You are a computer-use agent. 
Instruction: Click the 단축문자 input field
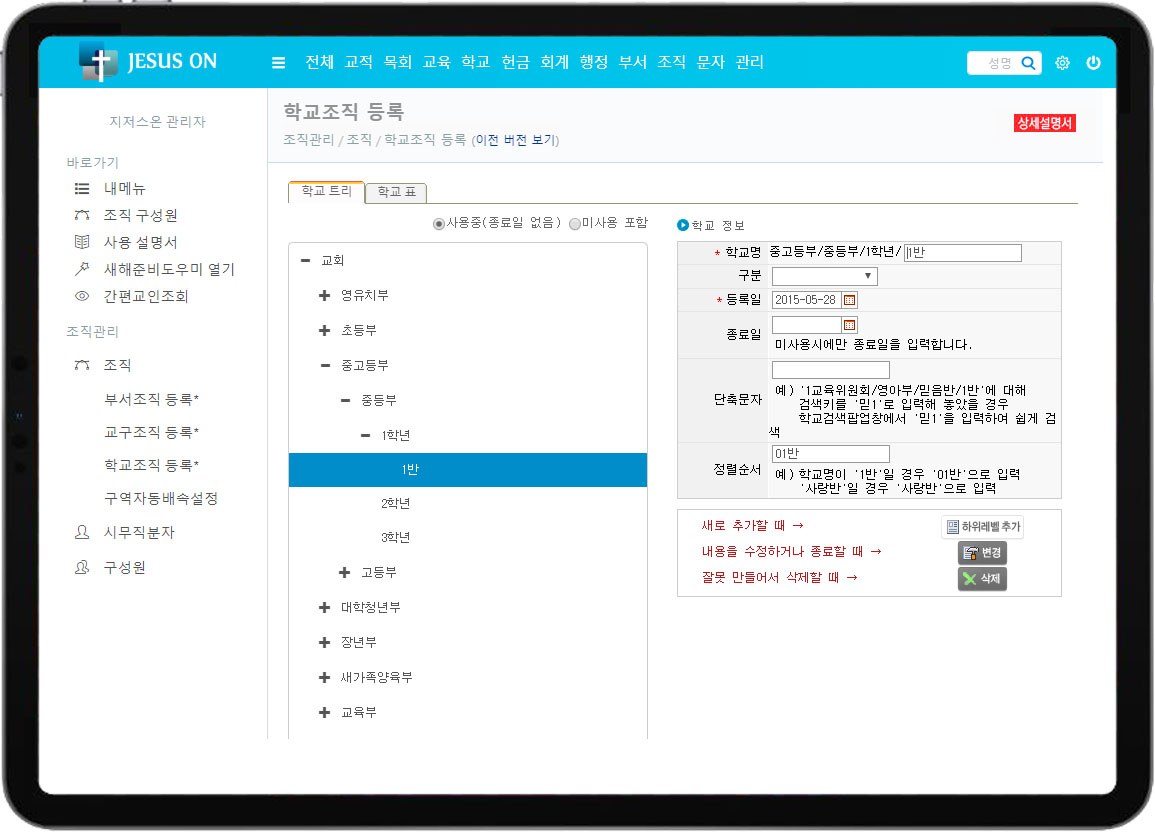[830, 370]
